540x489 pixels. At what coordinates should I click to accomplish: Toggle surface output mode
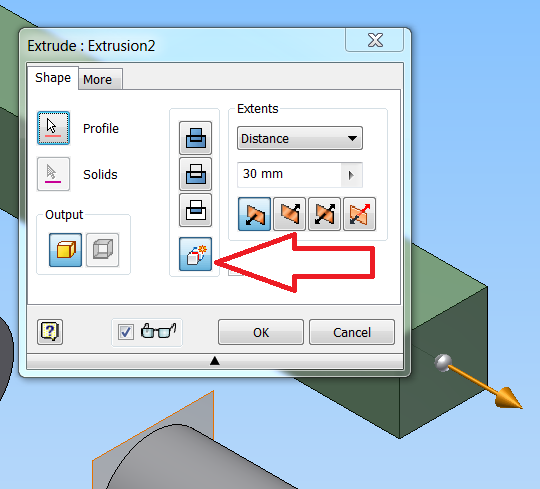[103, 250]
